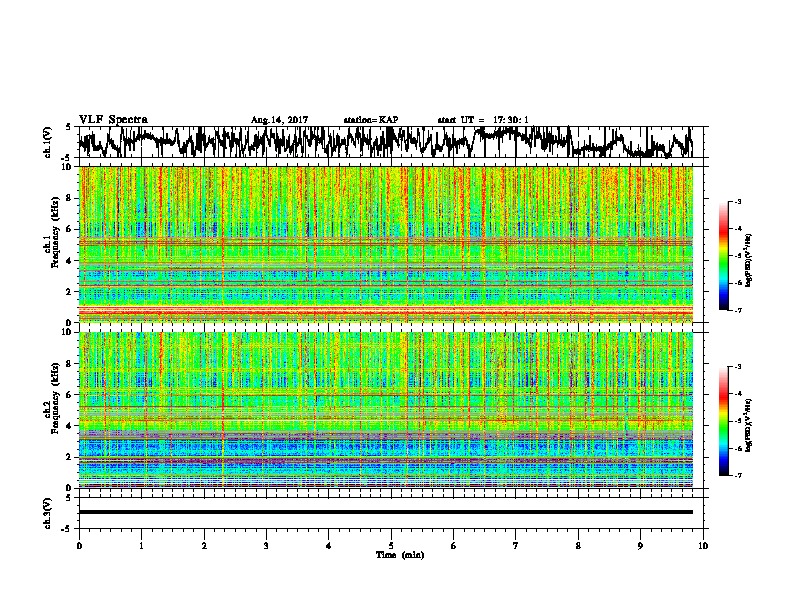Click time axis tick label "3"
Image resolution: width=792 pixels, height=612 pixels.
pyautogui.click(x=266, y=546)
